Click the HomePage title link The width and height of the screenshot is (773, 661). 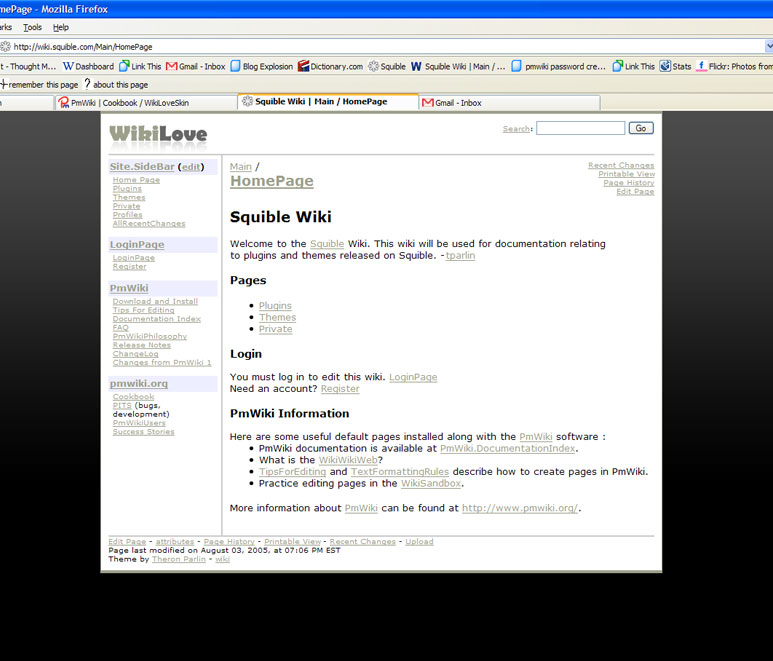coord(272,181)
